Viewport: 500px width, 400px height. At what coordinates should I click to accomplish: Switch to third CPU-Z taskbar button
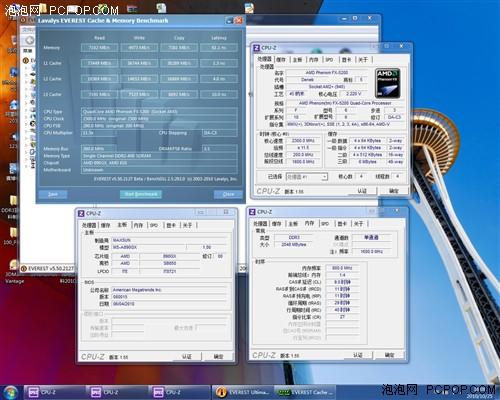click(180, 392)
